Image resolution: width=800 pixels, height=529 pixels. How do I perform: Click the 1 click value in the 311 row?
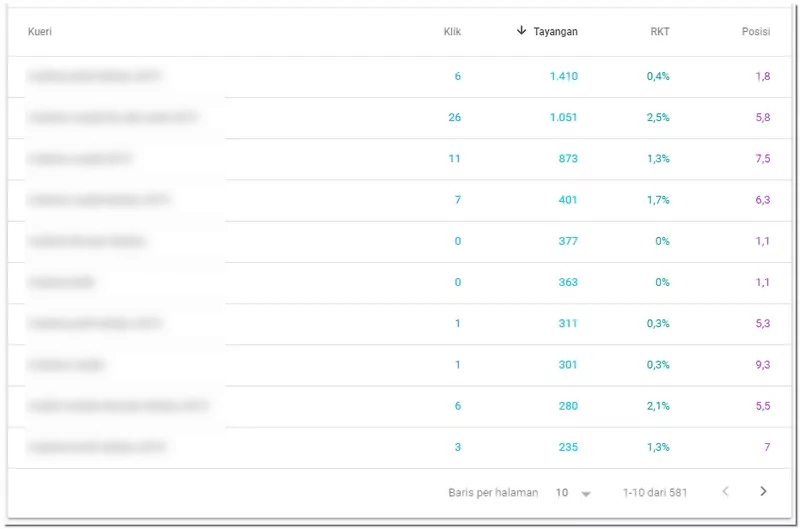point(458,323)
